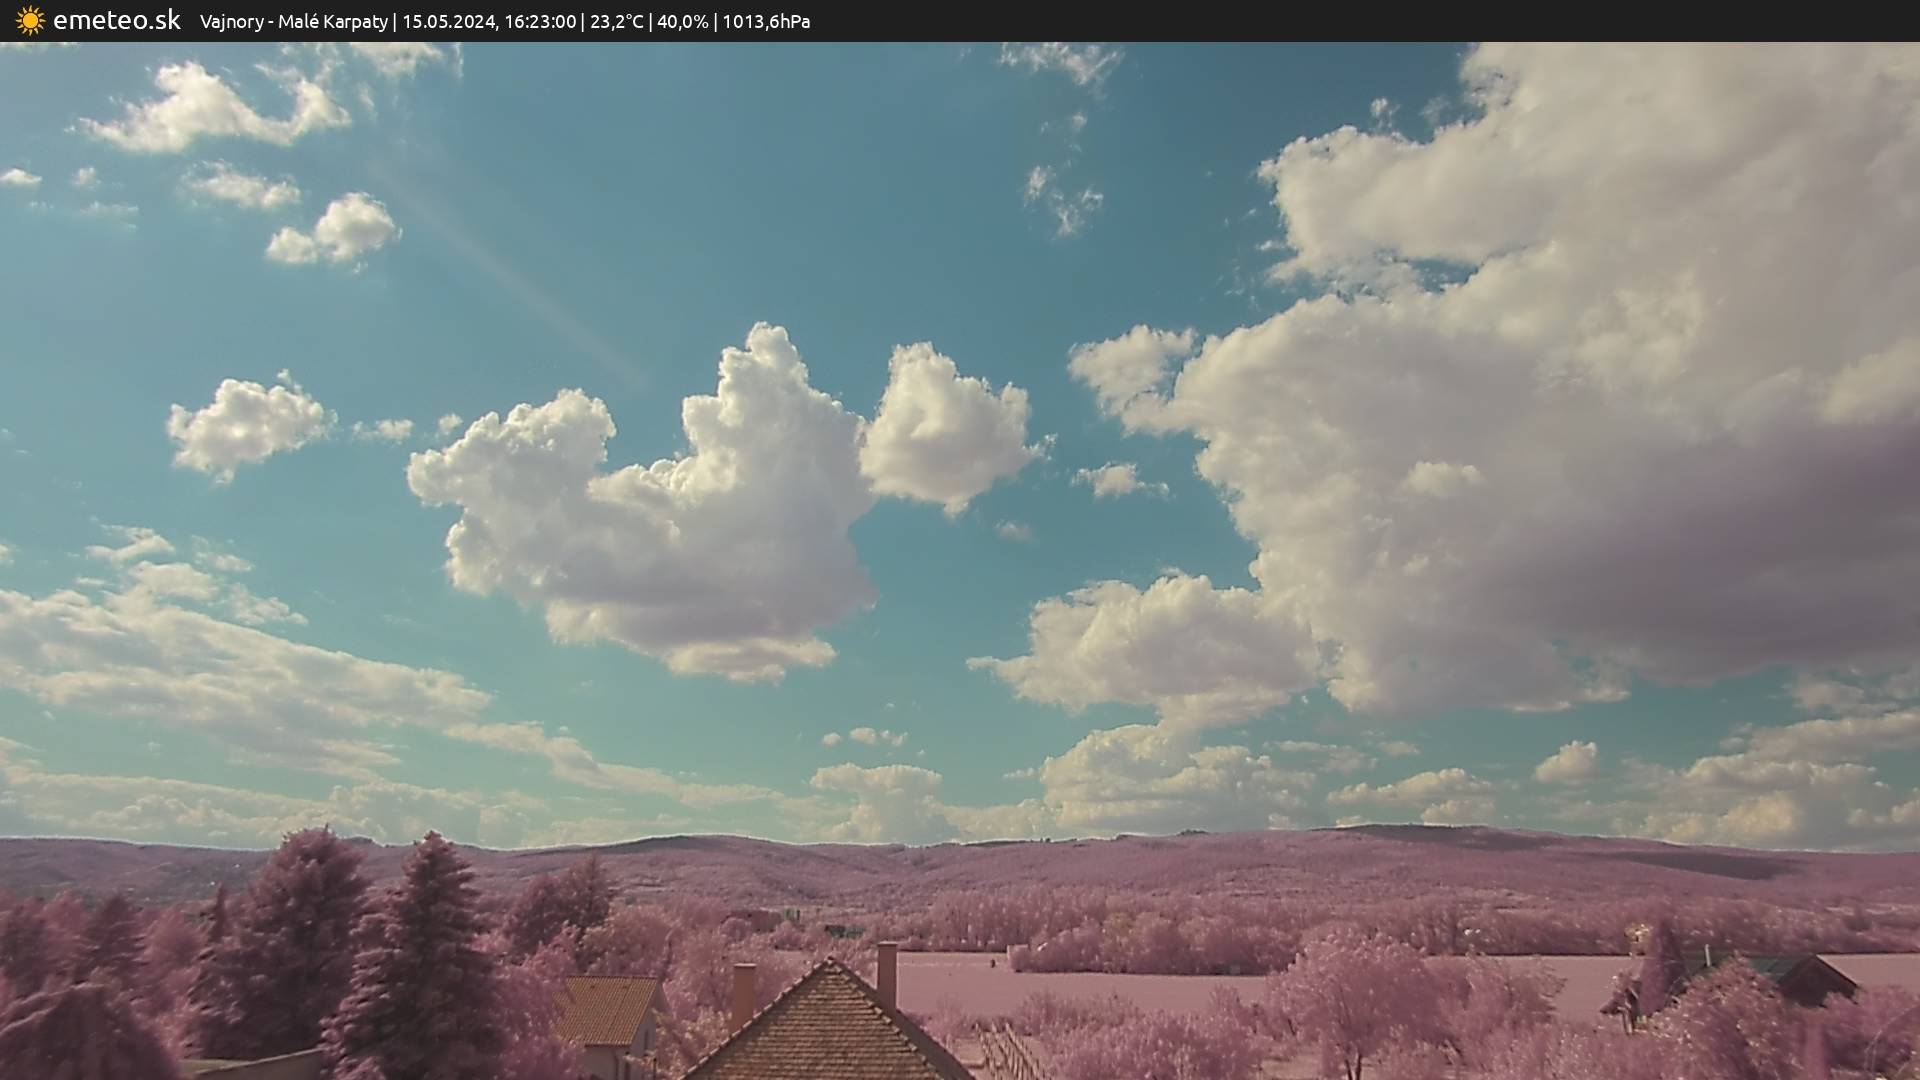Click the 16:23:00 timestamp
The height and width of the screenshot is (1080, 1920).
click(539, 21)
